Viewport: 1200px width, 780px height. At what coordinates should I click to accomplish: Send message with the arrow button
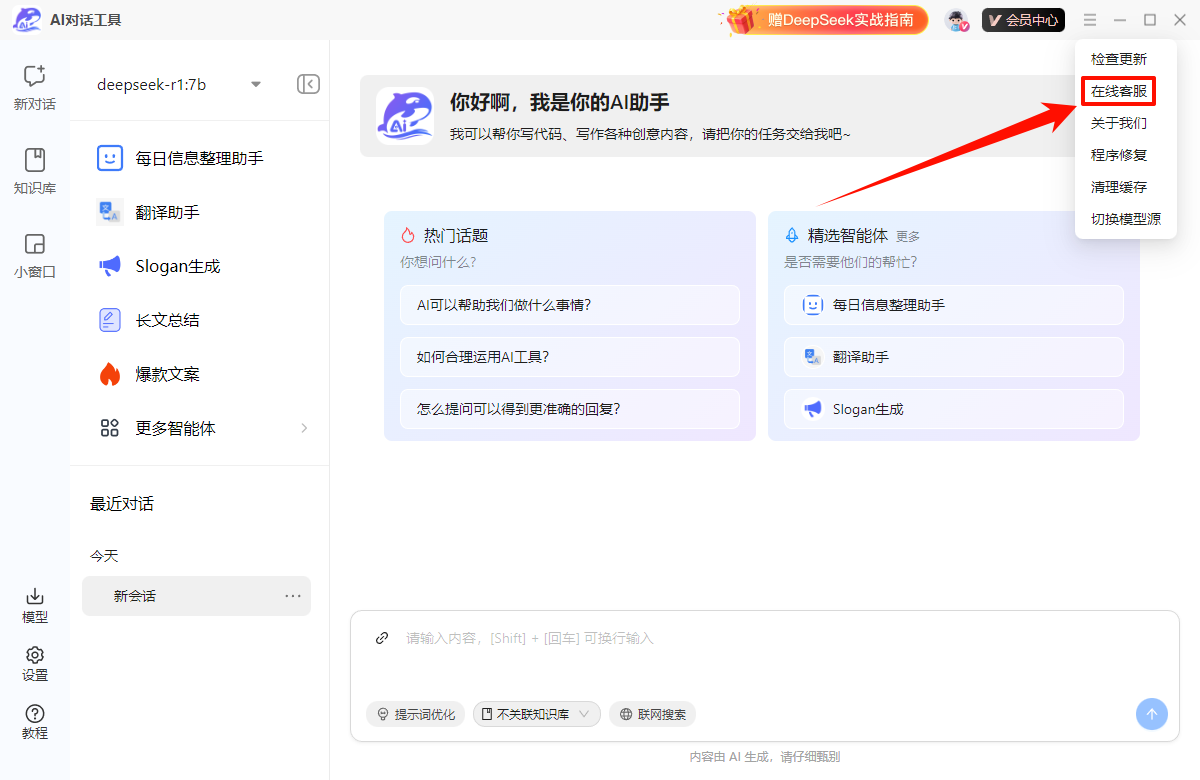coord(1151,714)
